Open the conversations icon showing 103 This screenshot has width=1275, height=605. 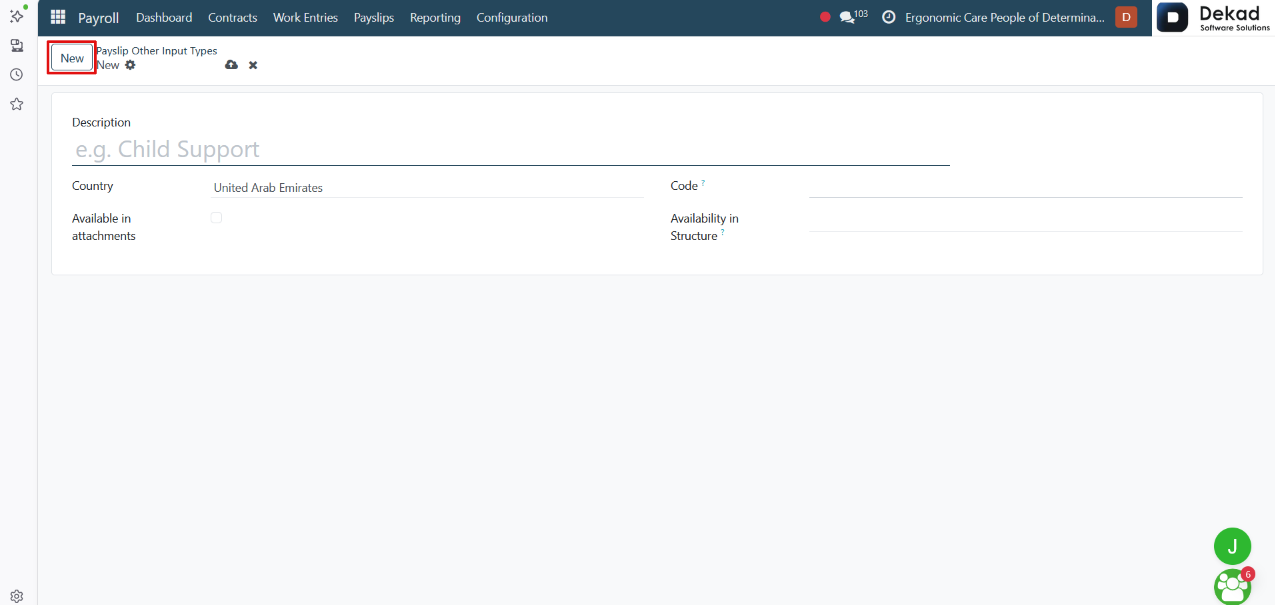[x=853, y=17]
